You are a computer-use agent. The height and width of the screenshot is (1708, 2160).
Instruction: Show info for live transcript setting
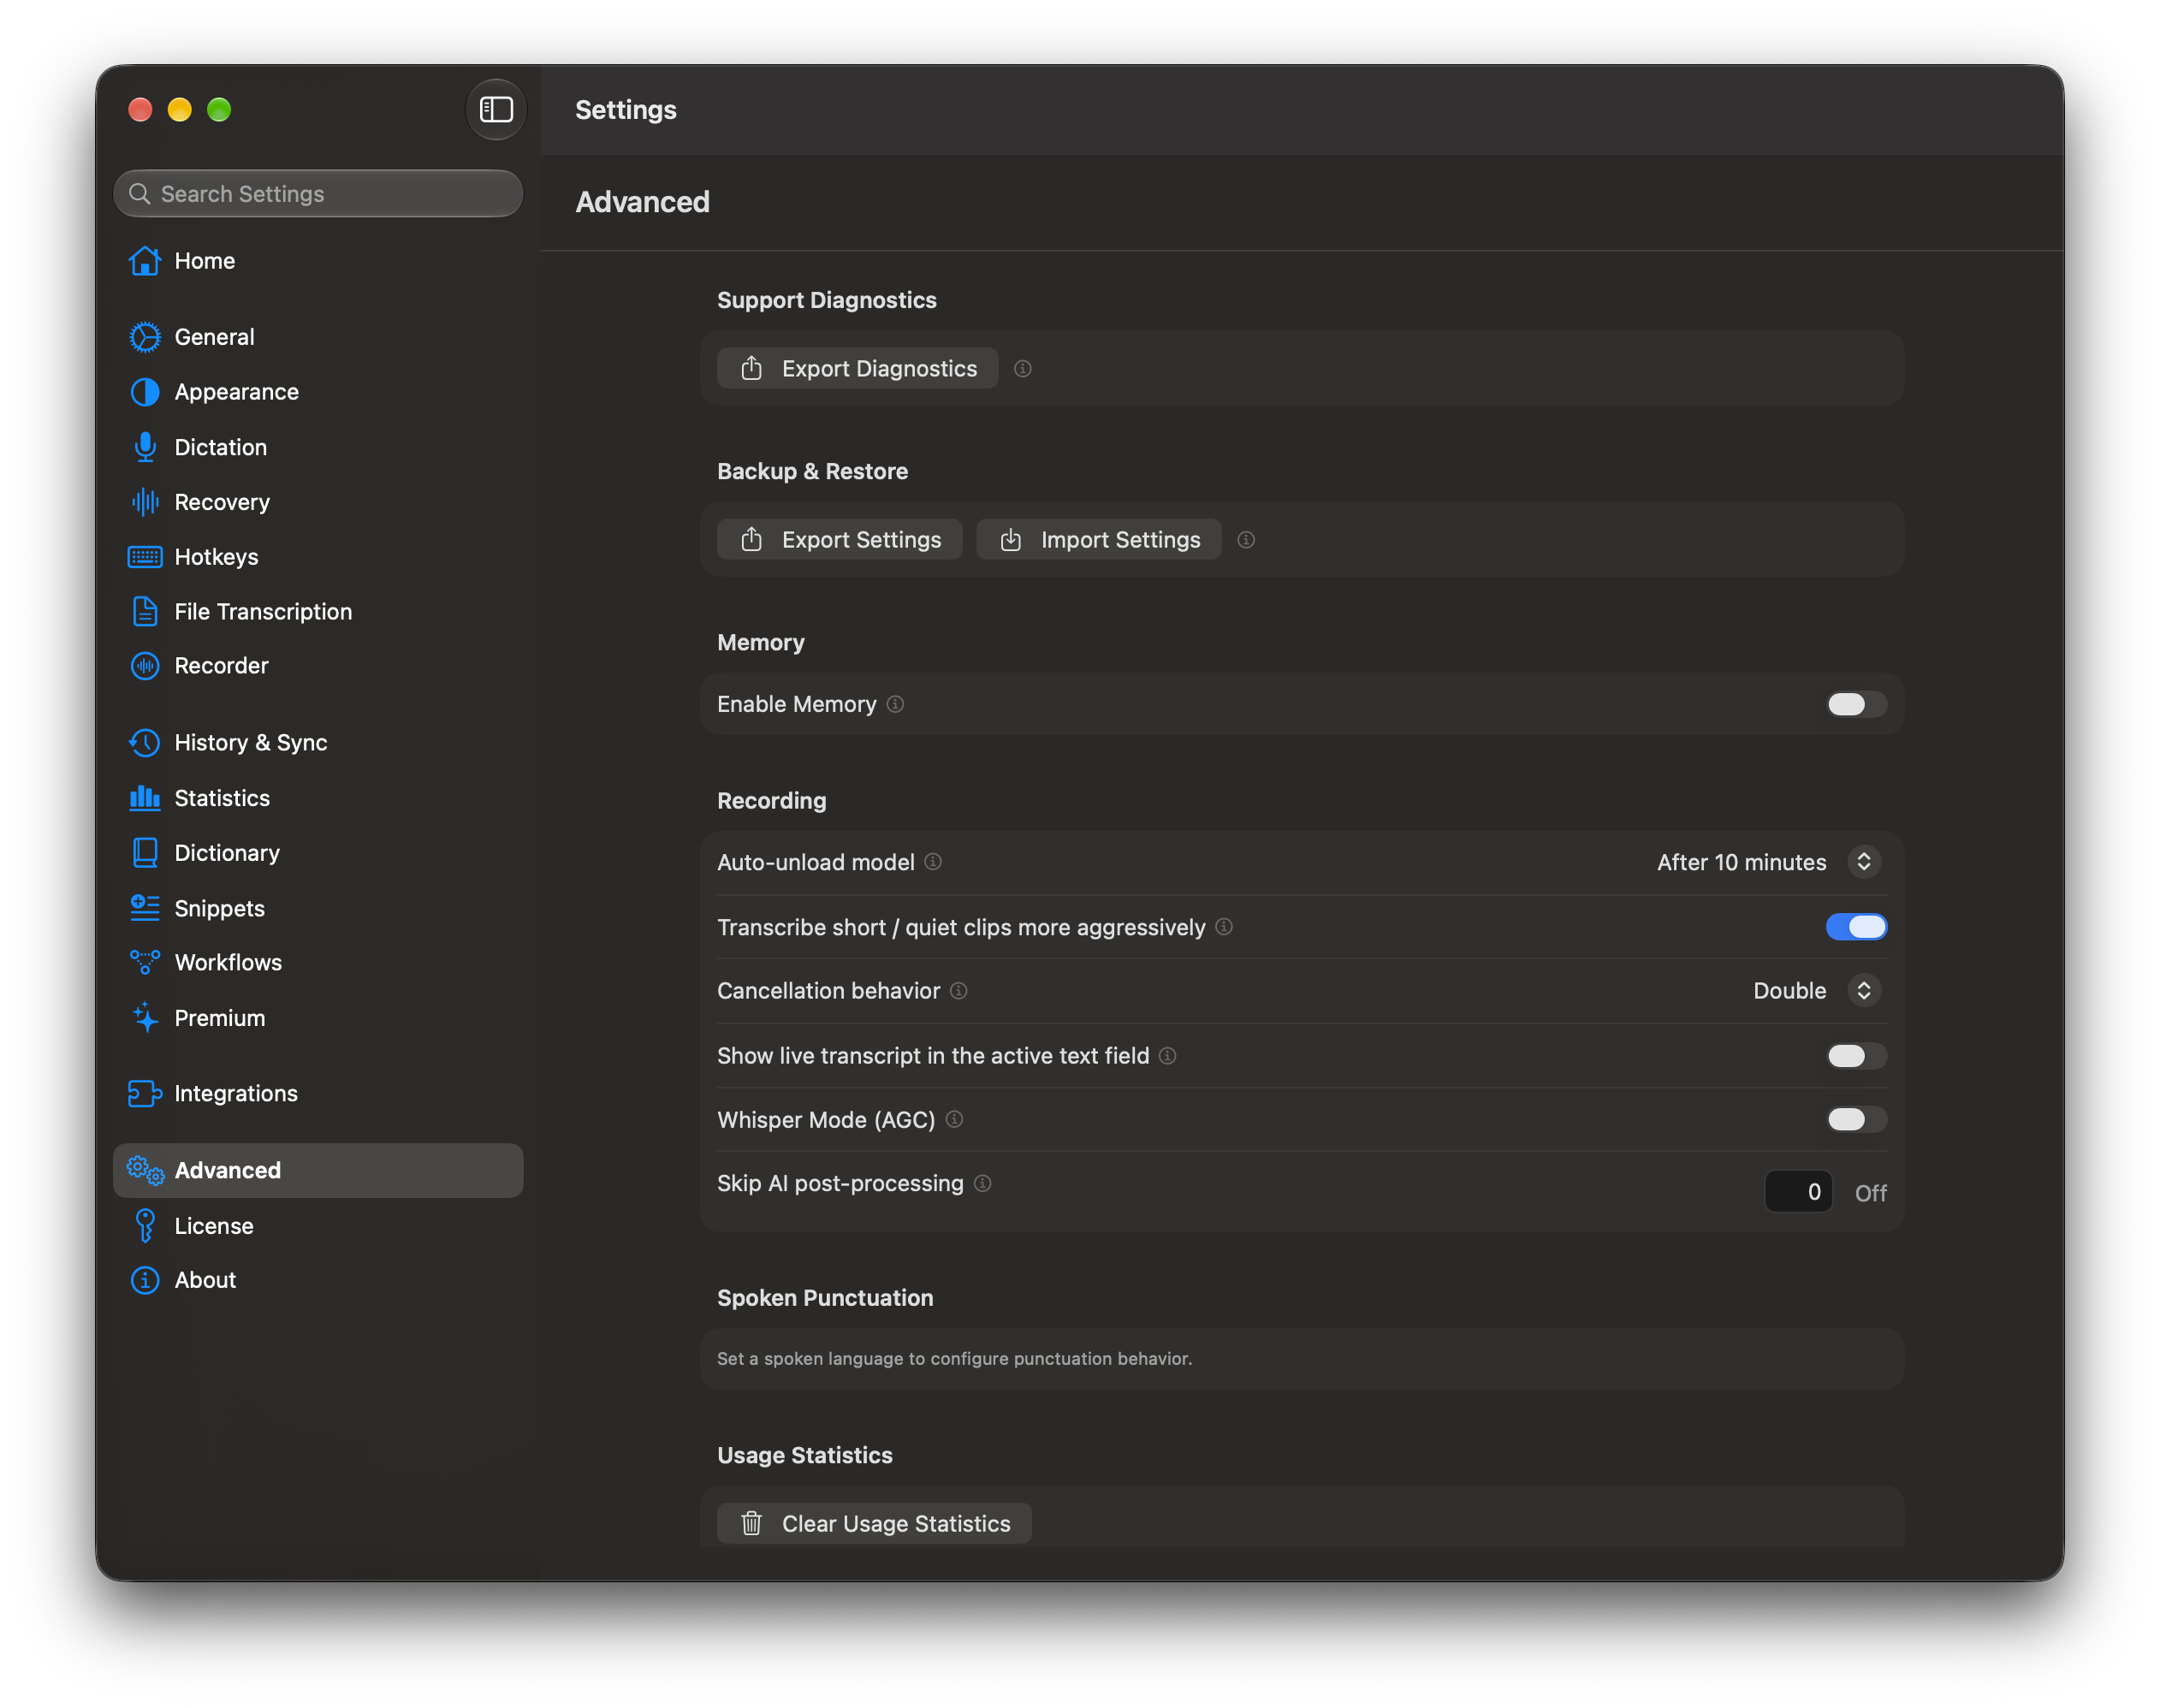tap(1168, 1056)
